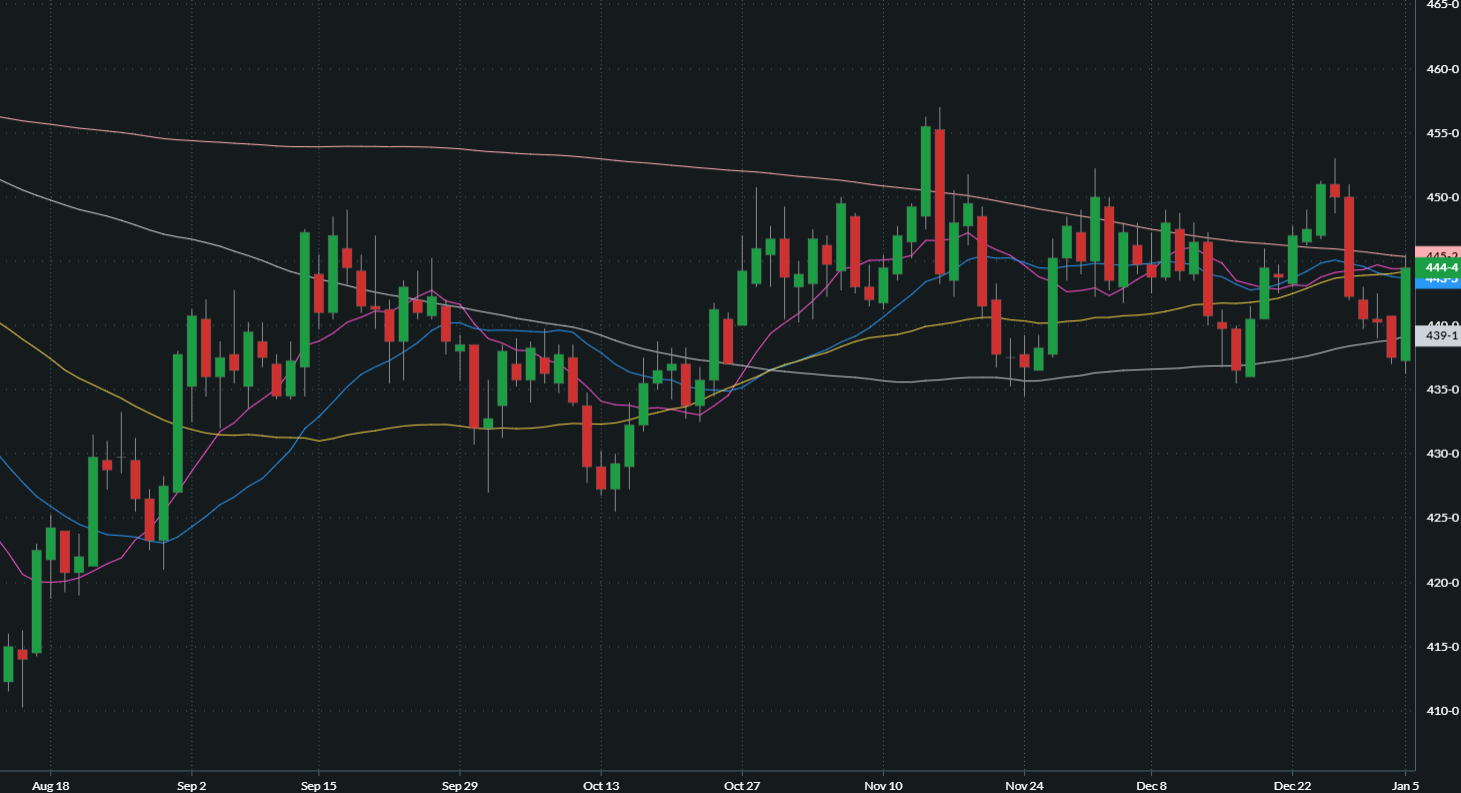Viewport: 1461px width, 793px height.
Task: Click the blue price tag below 444-4
Action: click(1438, 281)
